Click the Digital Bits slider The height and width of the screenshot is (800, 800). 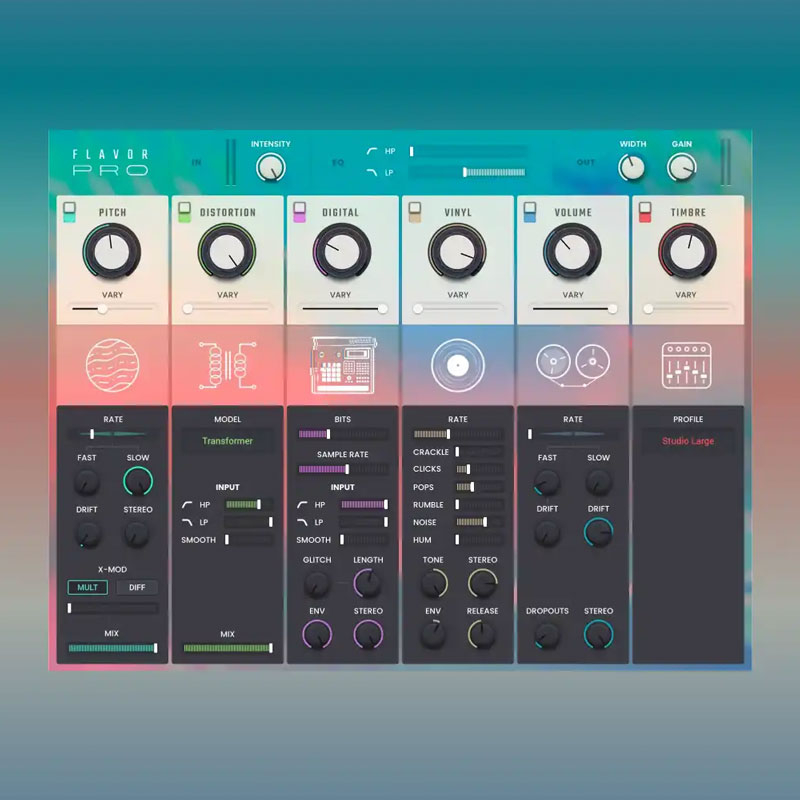(x=343, y=434)
